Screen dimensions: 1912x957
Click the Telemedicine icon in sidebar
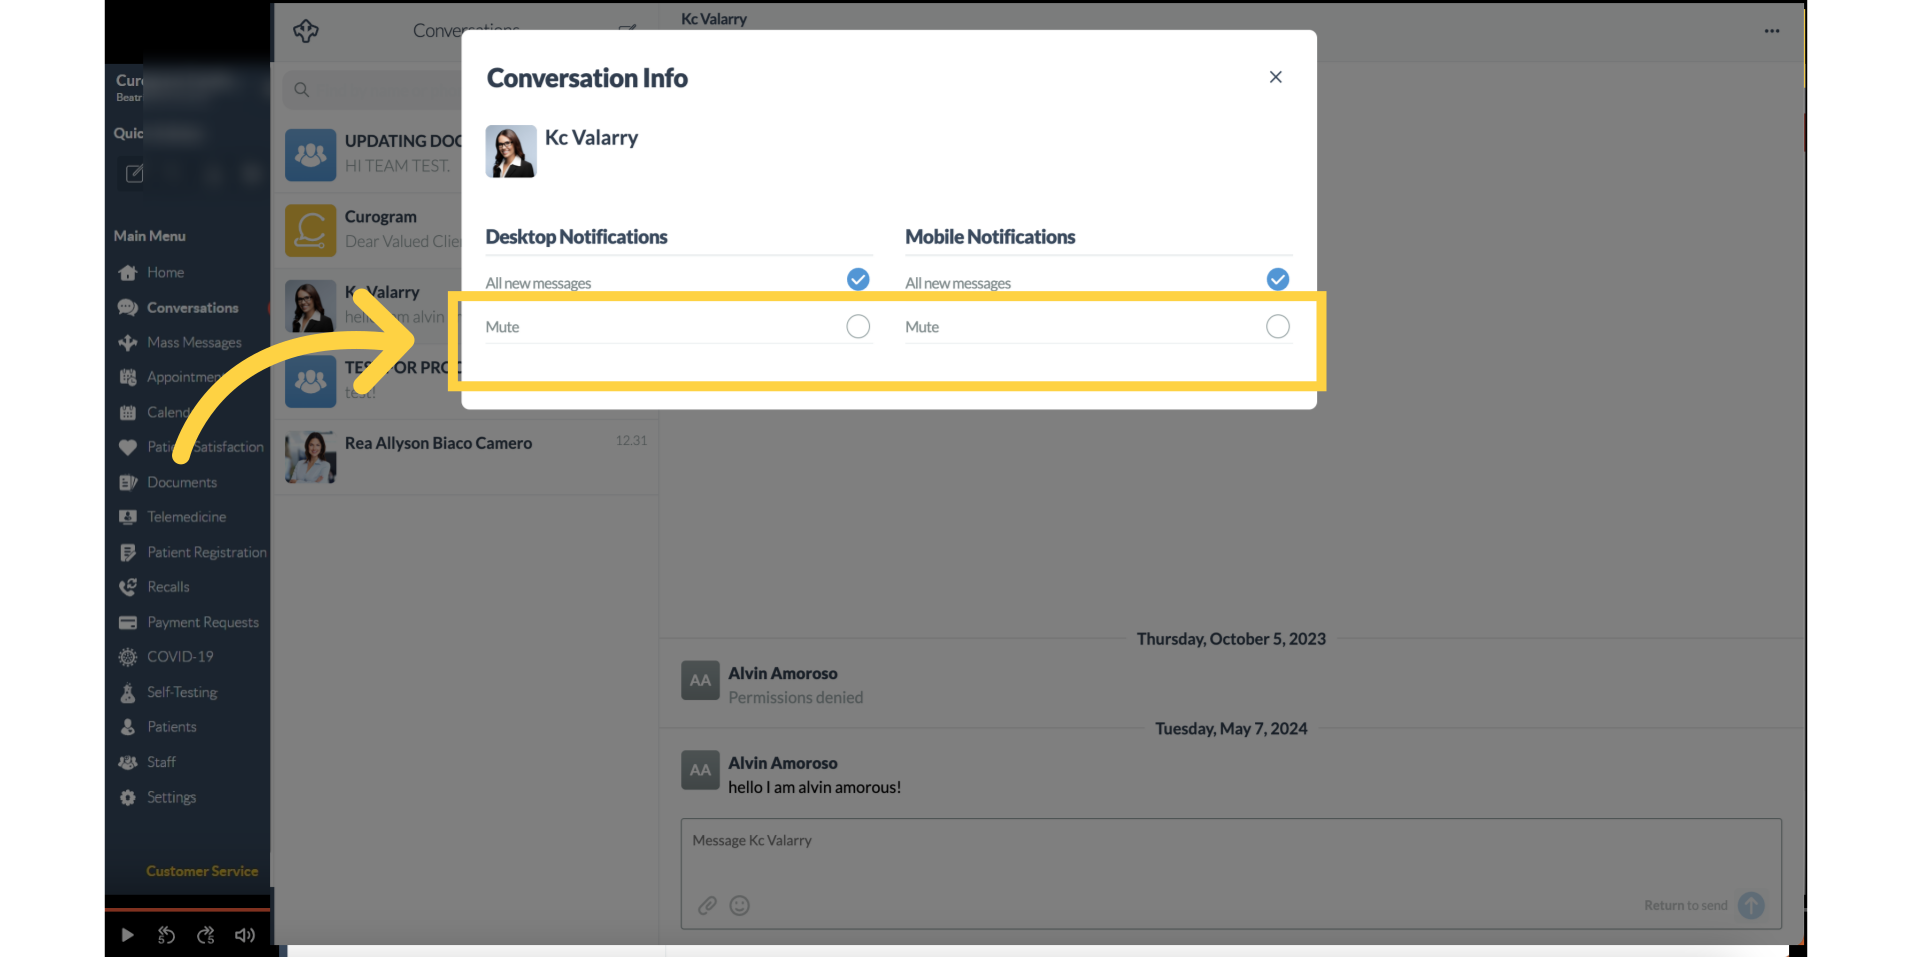[128, 517]
